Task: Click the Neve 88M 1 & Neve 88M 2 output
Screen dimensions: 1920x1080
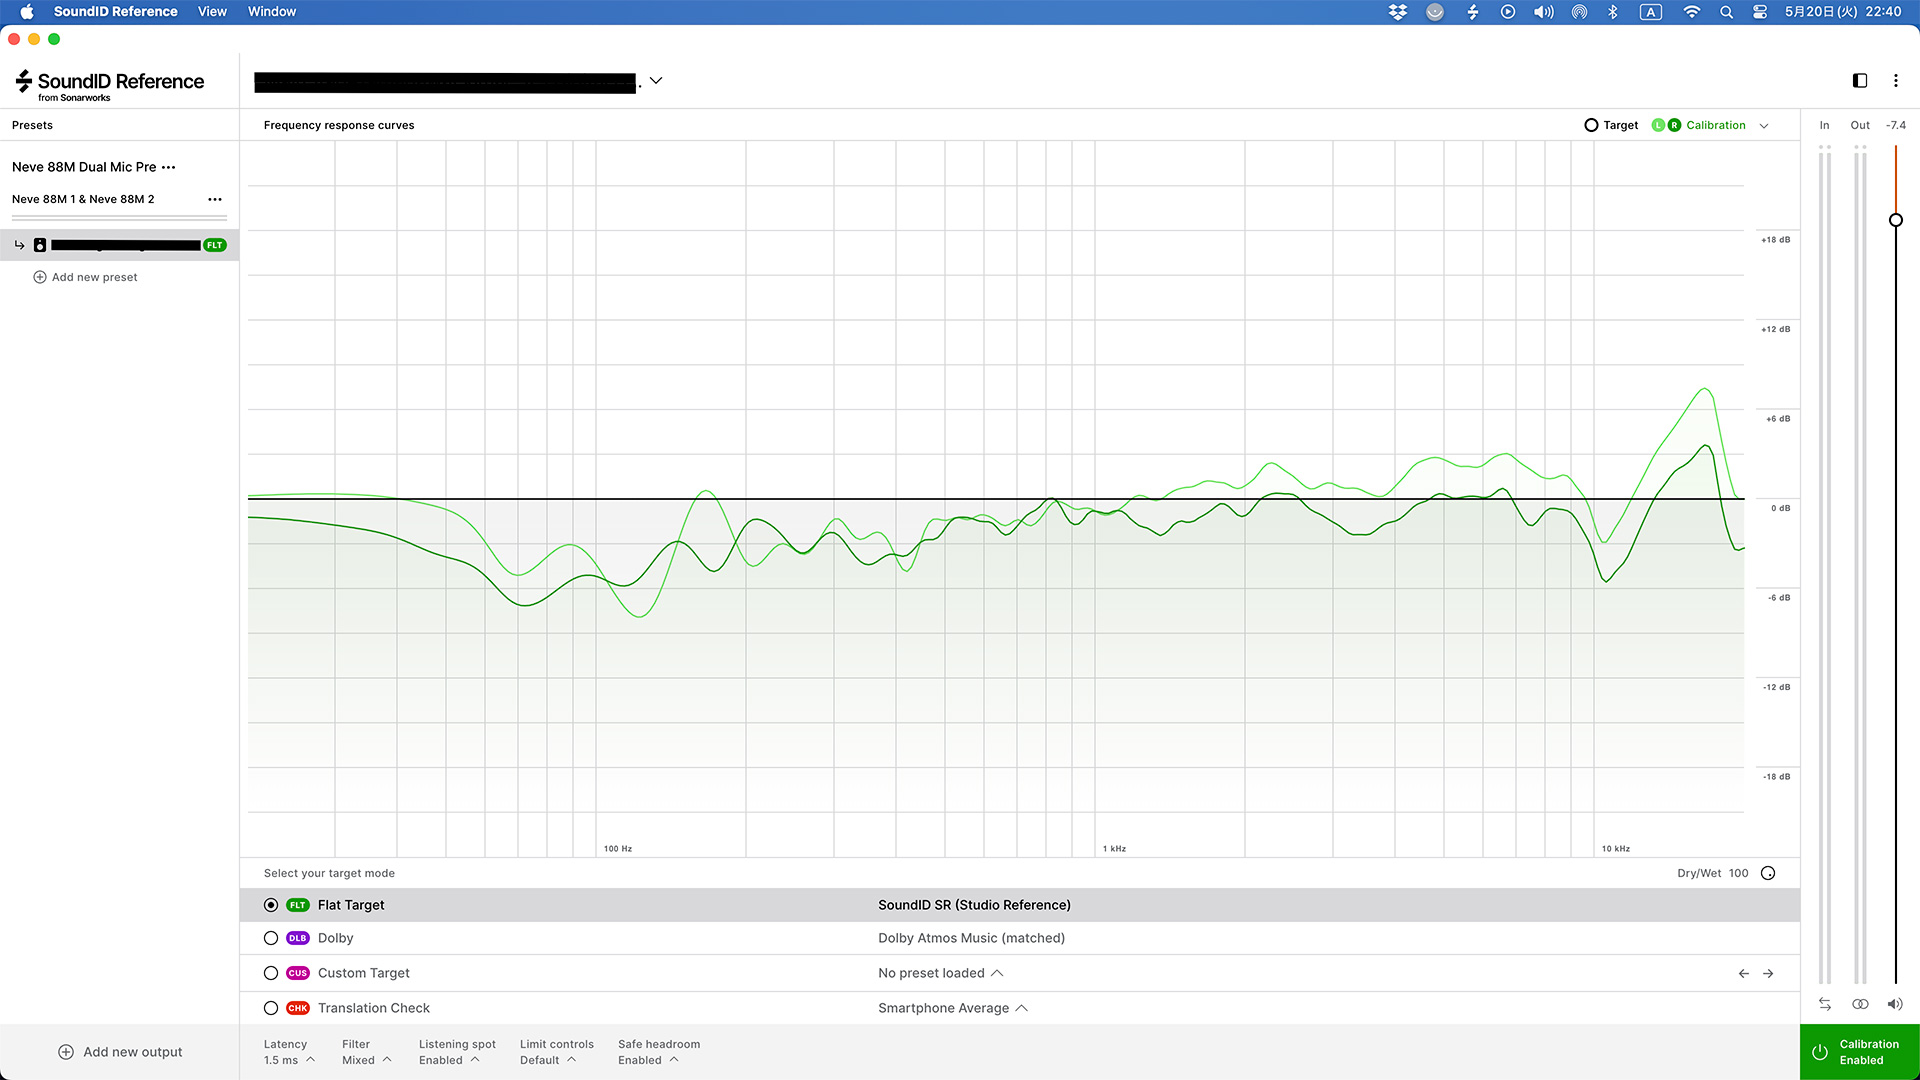Action: click(x=83, y=199)
